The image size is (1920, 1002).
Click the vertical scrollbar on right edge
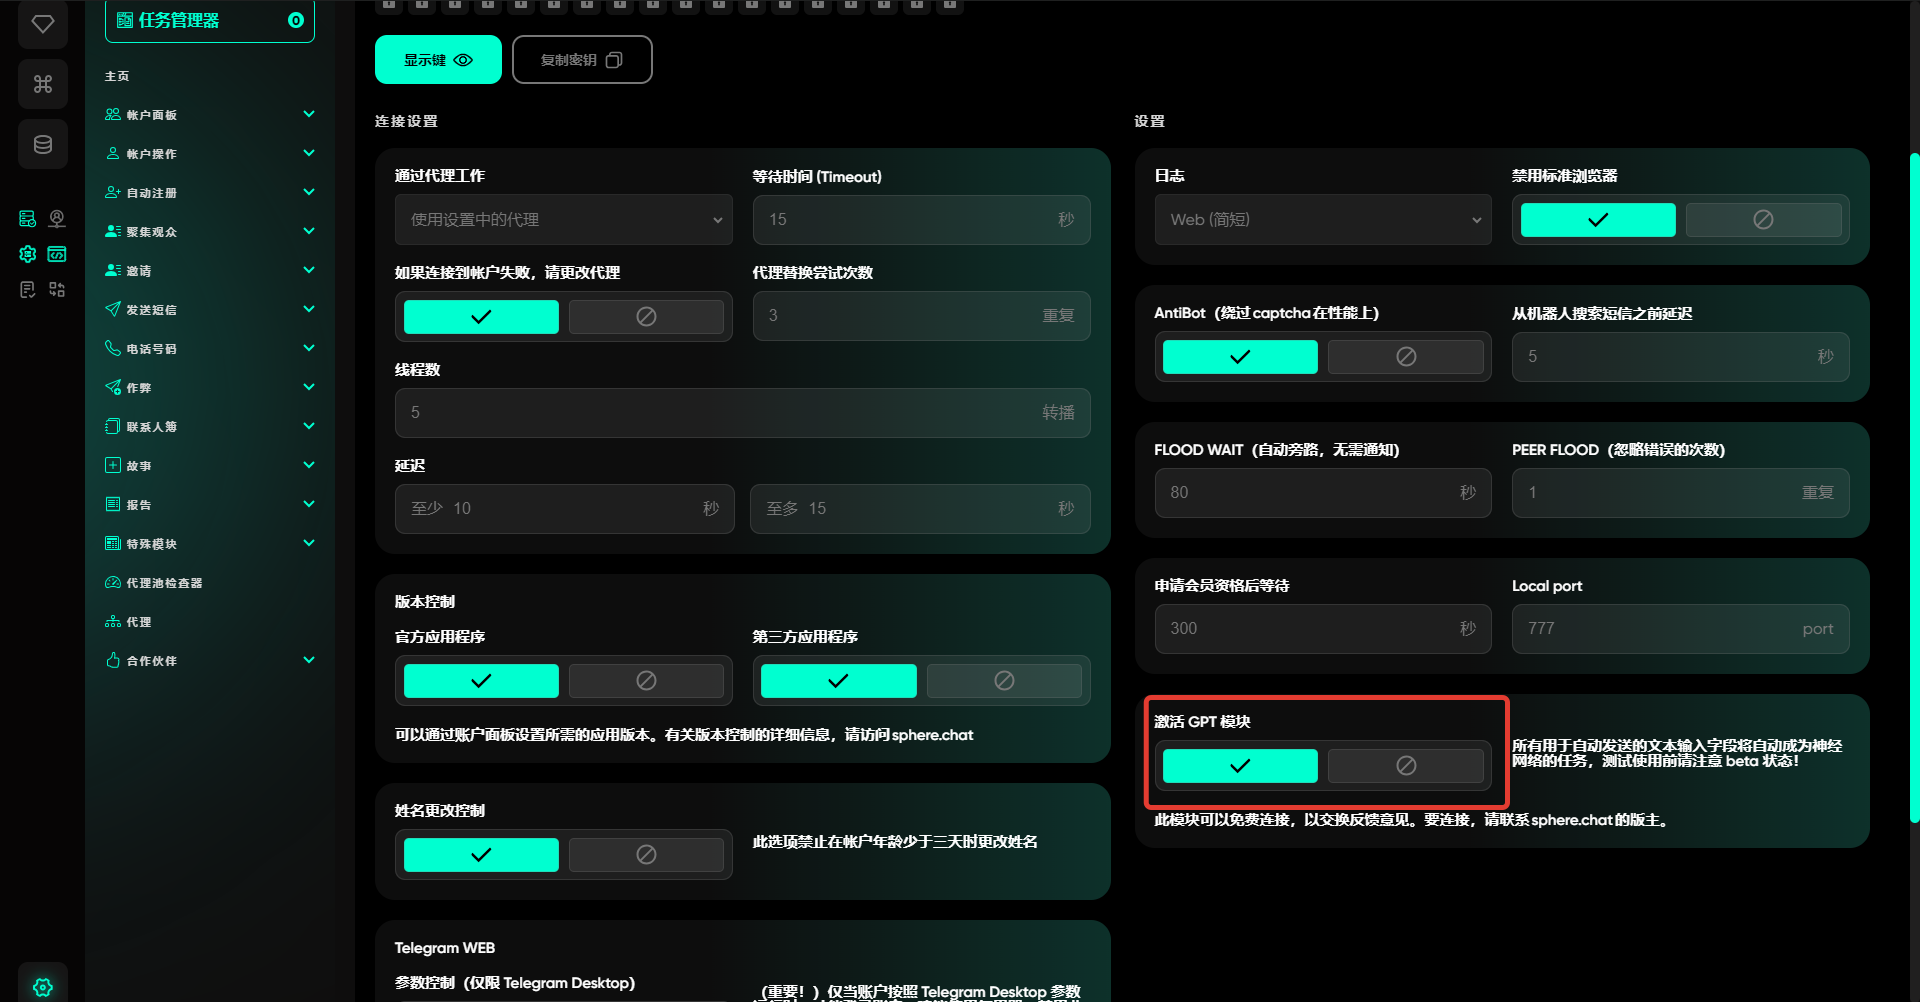pyautogui.click(x=1914, y=488)
